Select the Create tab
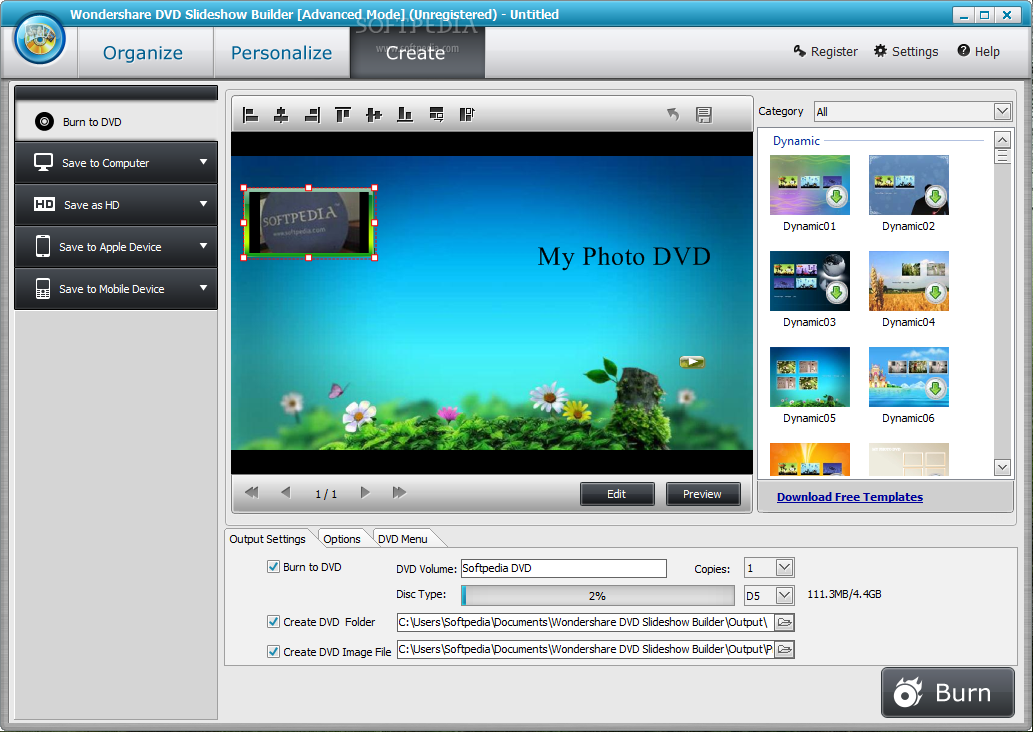This screenshot has height=732, width=1033. [416, 53]
